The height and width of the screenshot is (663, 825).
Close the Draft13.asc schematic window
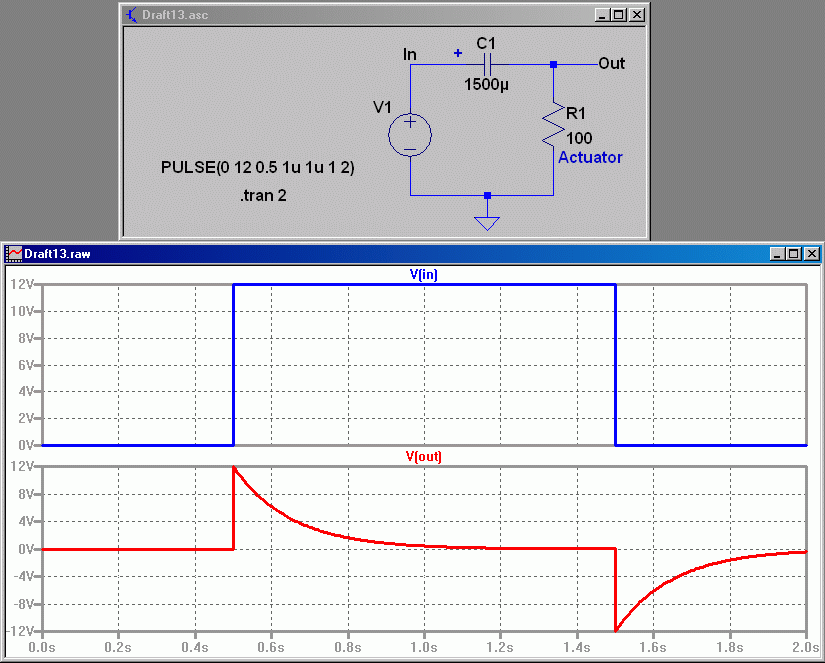click(637, 15)
